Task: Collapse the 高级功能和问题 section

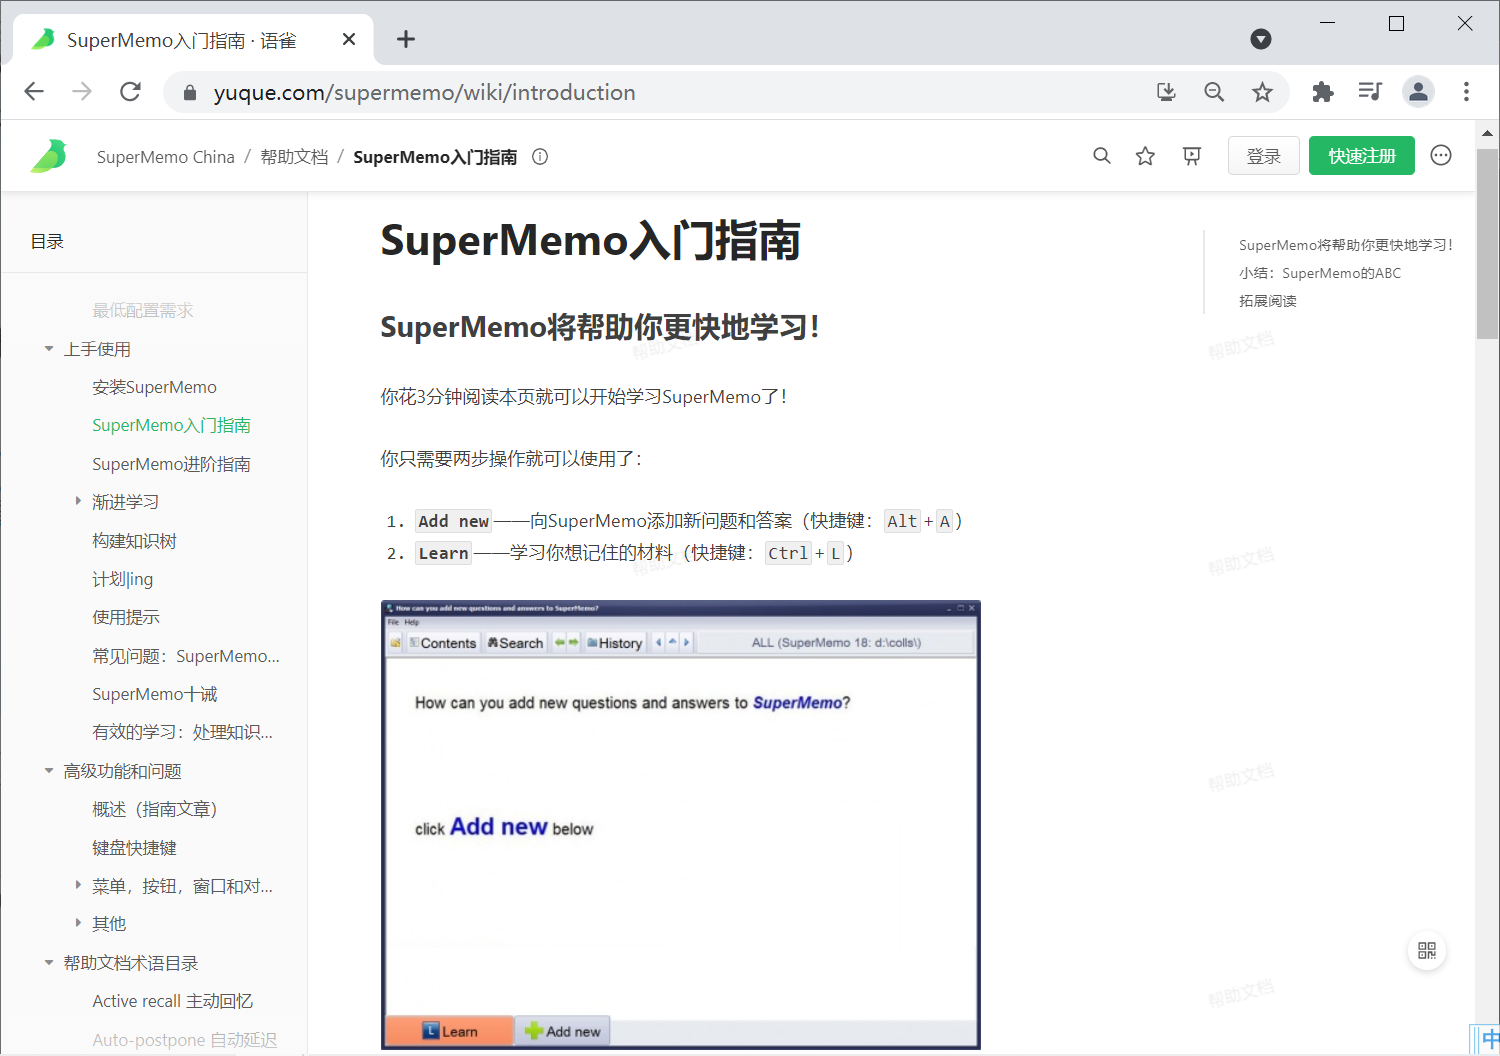Action: click(x=49, y=770)
